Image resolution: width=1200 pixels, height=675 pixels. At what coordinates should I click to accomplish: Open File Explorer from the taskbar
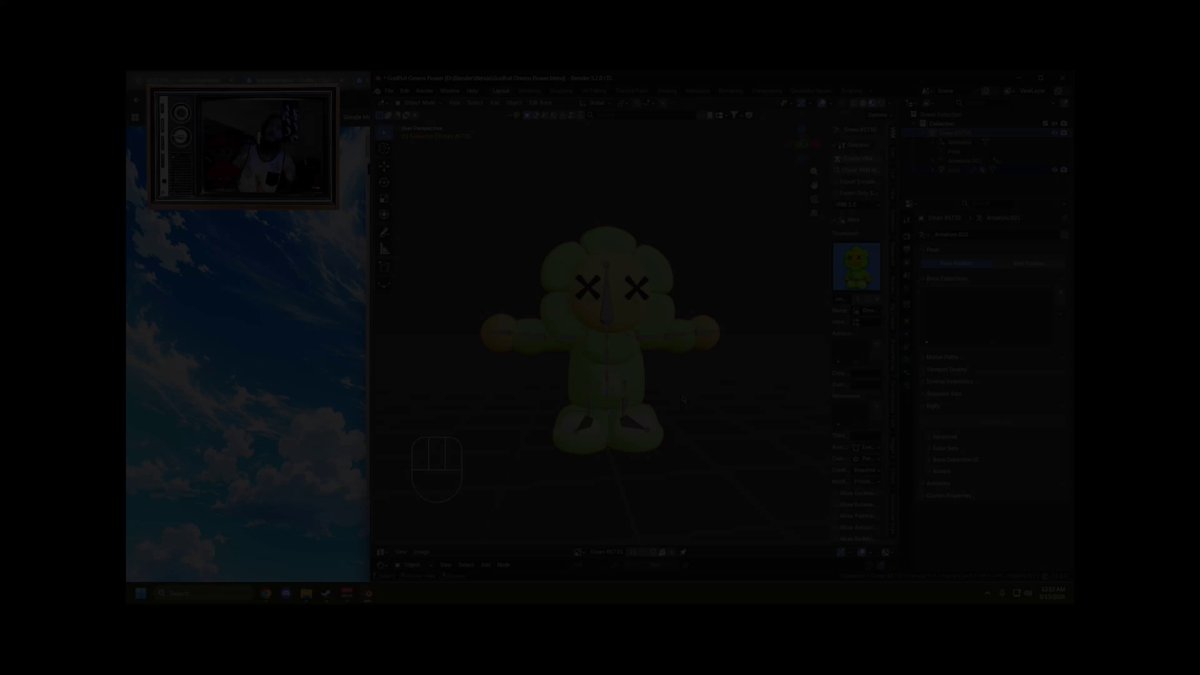(306, 593)
